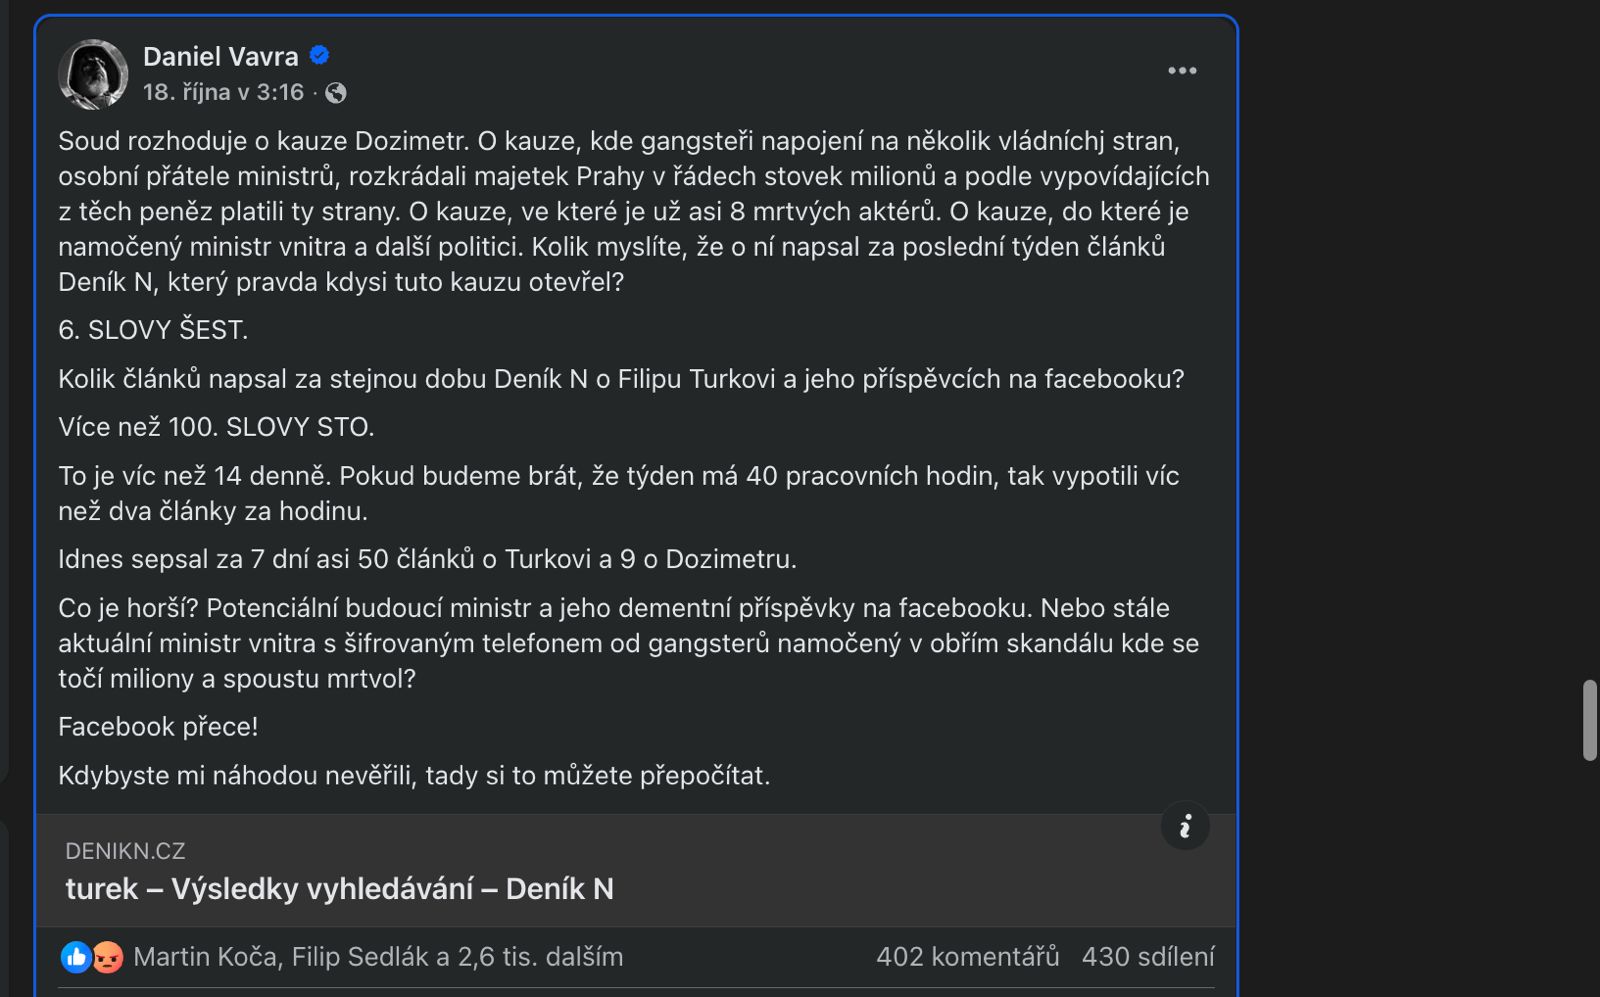Click the Daniel Vavra author name
This screenshot has height=997, width=1600.
point(220,57)
